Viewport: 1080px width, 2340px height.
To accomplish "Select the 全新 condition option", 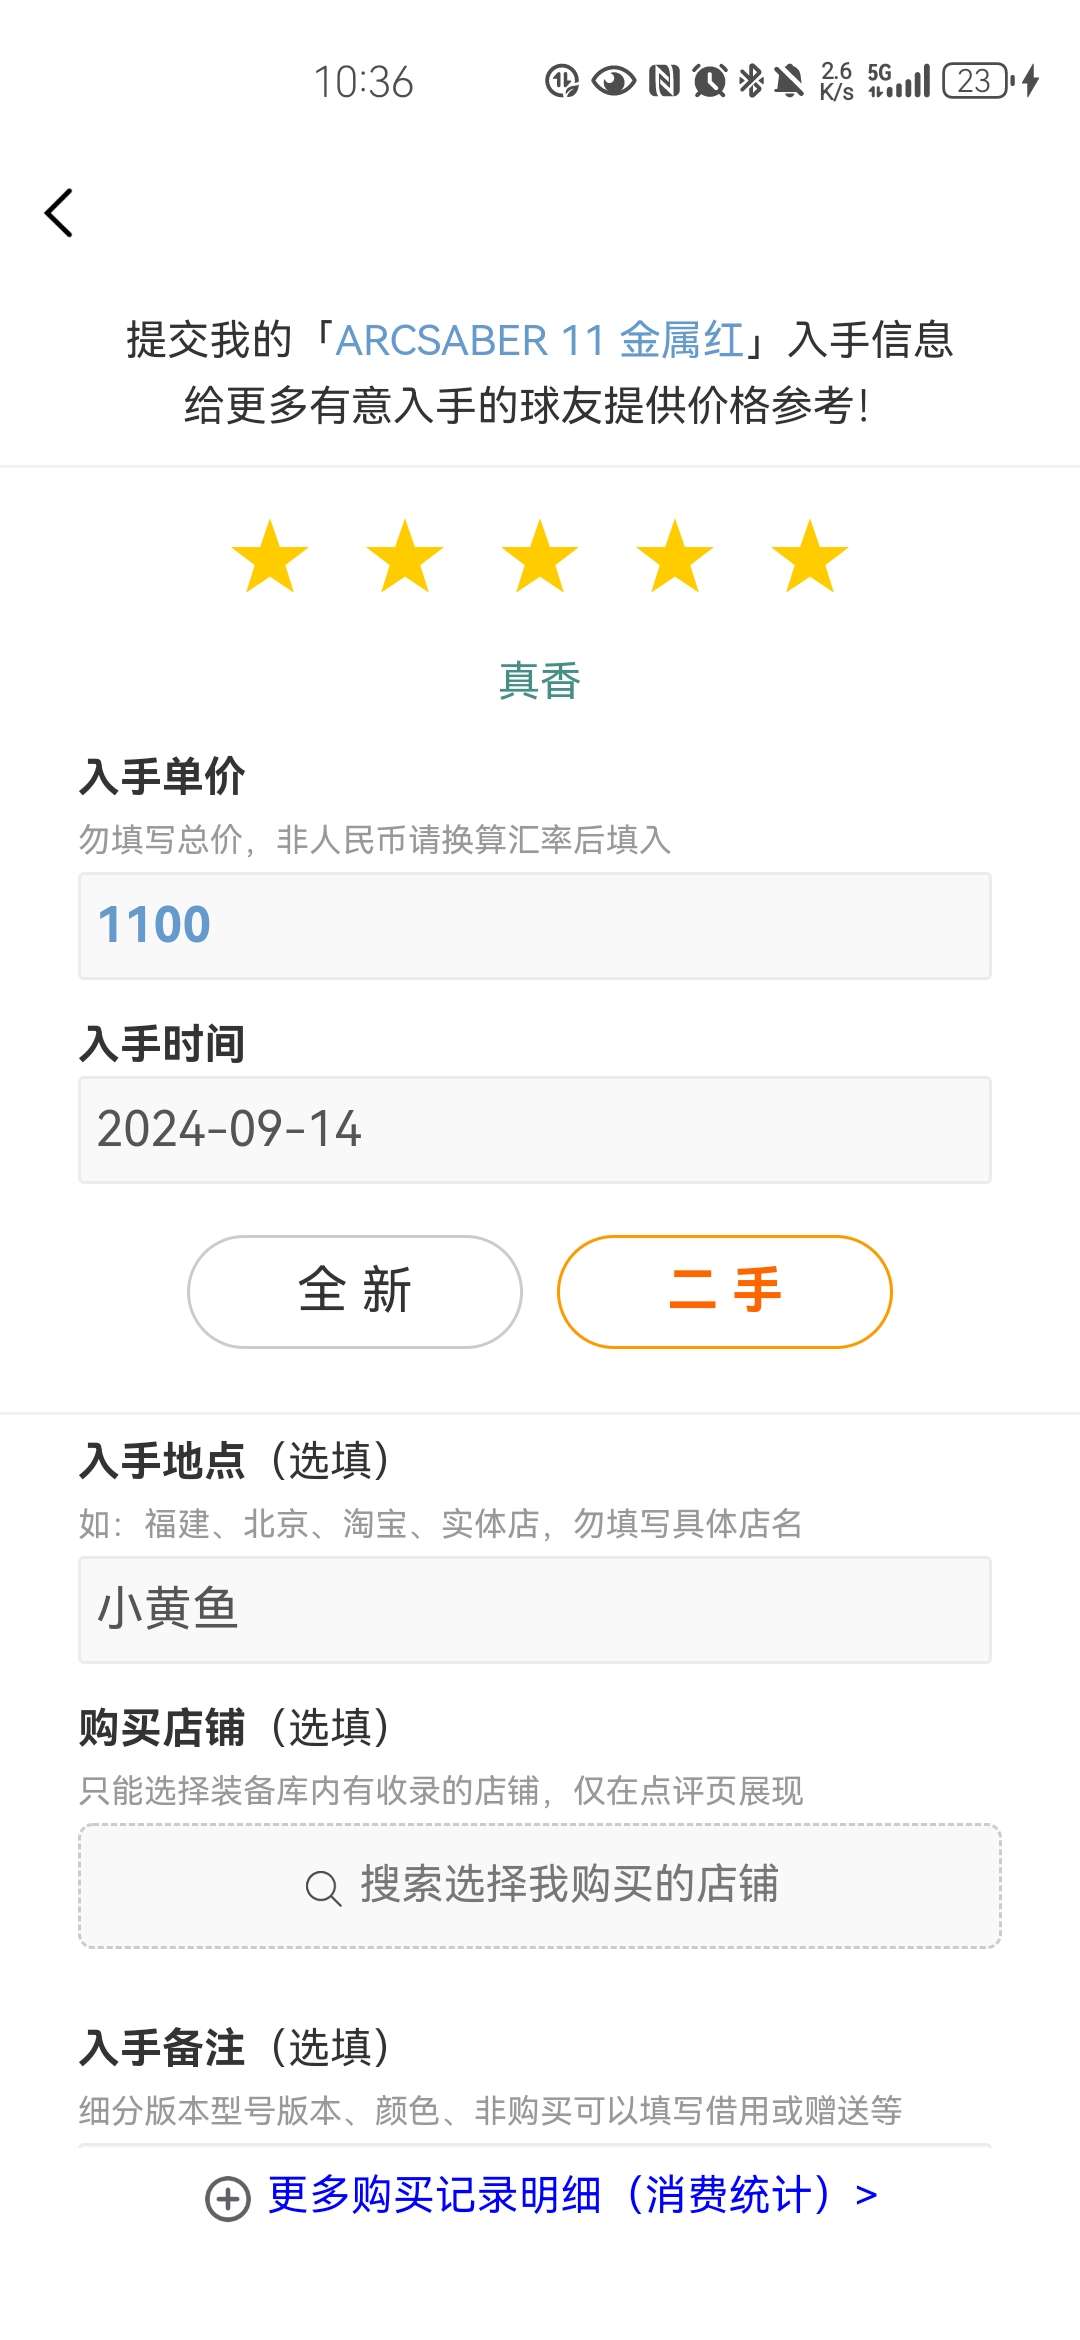I will coord(355,1291).
